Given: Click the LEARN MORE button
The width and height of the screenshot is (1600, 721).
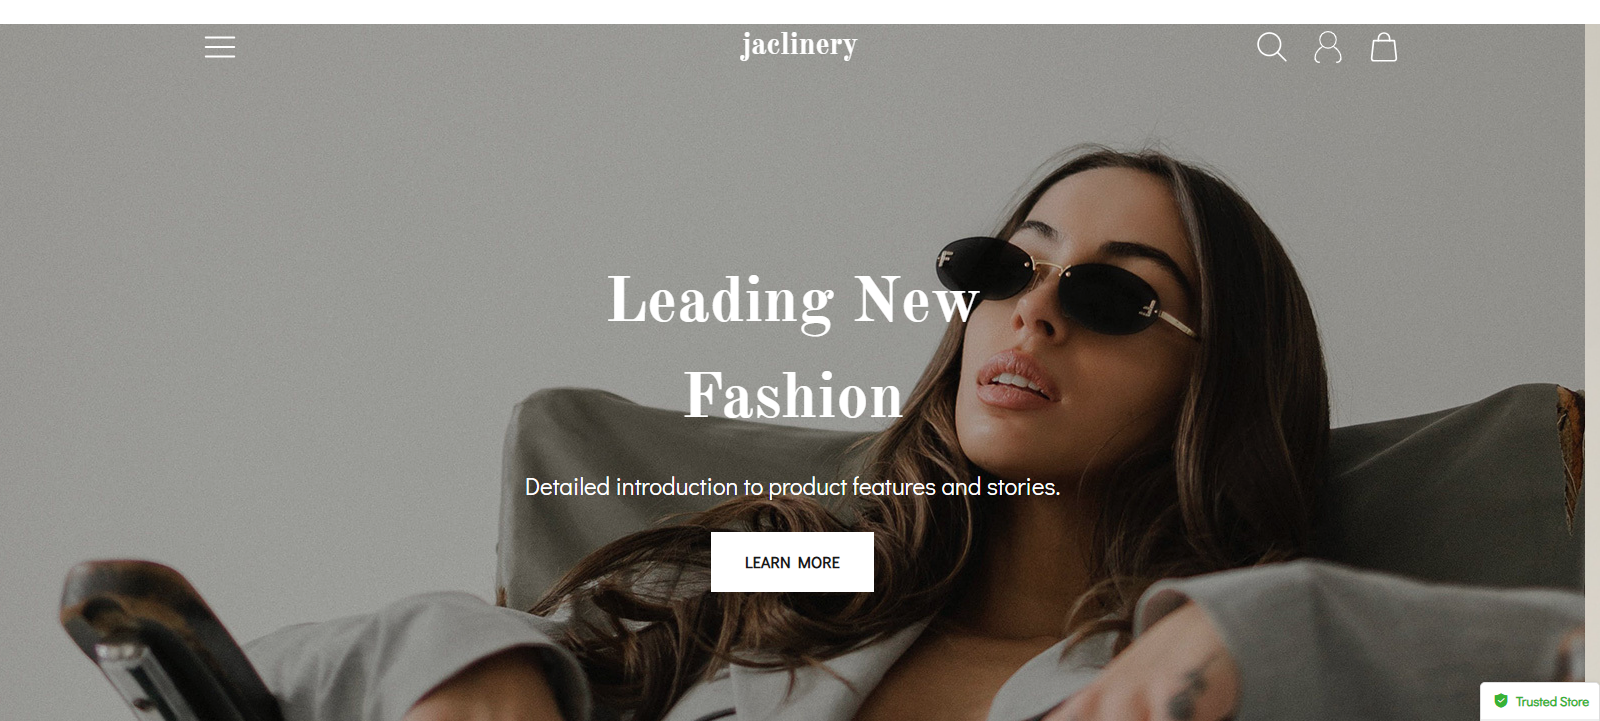Looking at the screenshot, I should (x=792, y=562).
